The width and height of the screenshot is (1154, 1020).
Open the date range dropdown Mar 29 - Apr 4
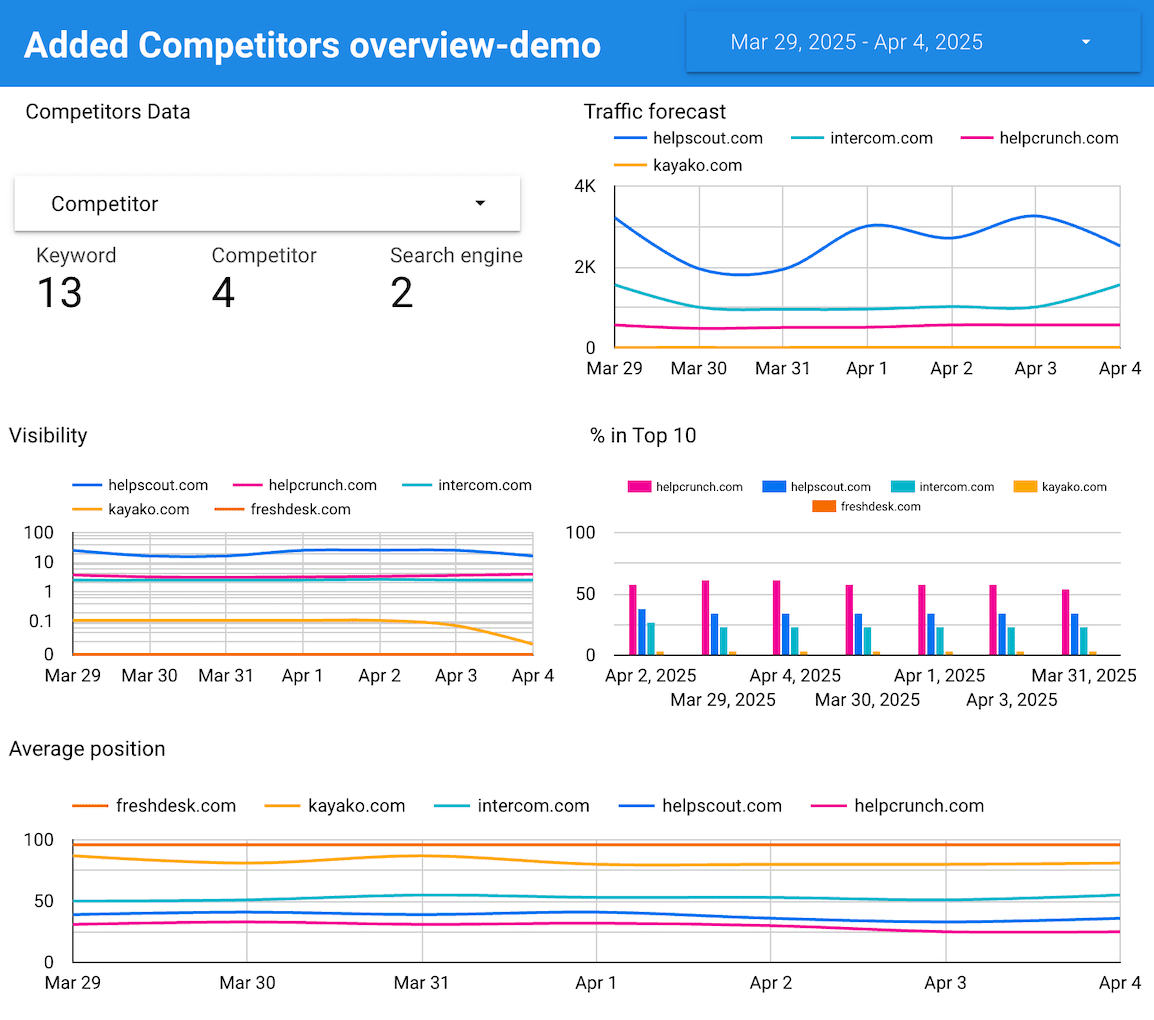pyautogui.click(x=913, y=42)
